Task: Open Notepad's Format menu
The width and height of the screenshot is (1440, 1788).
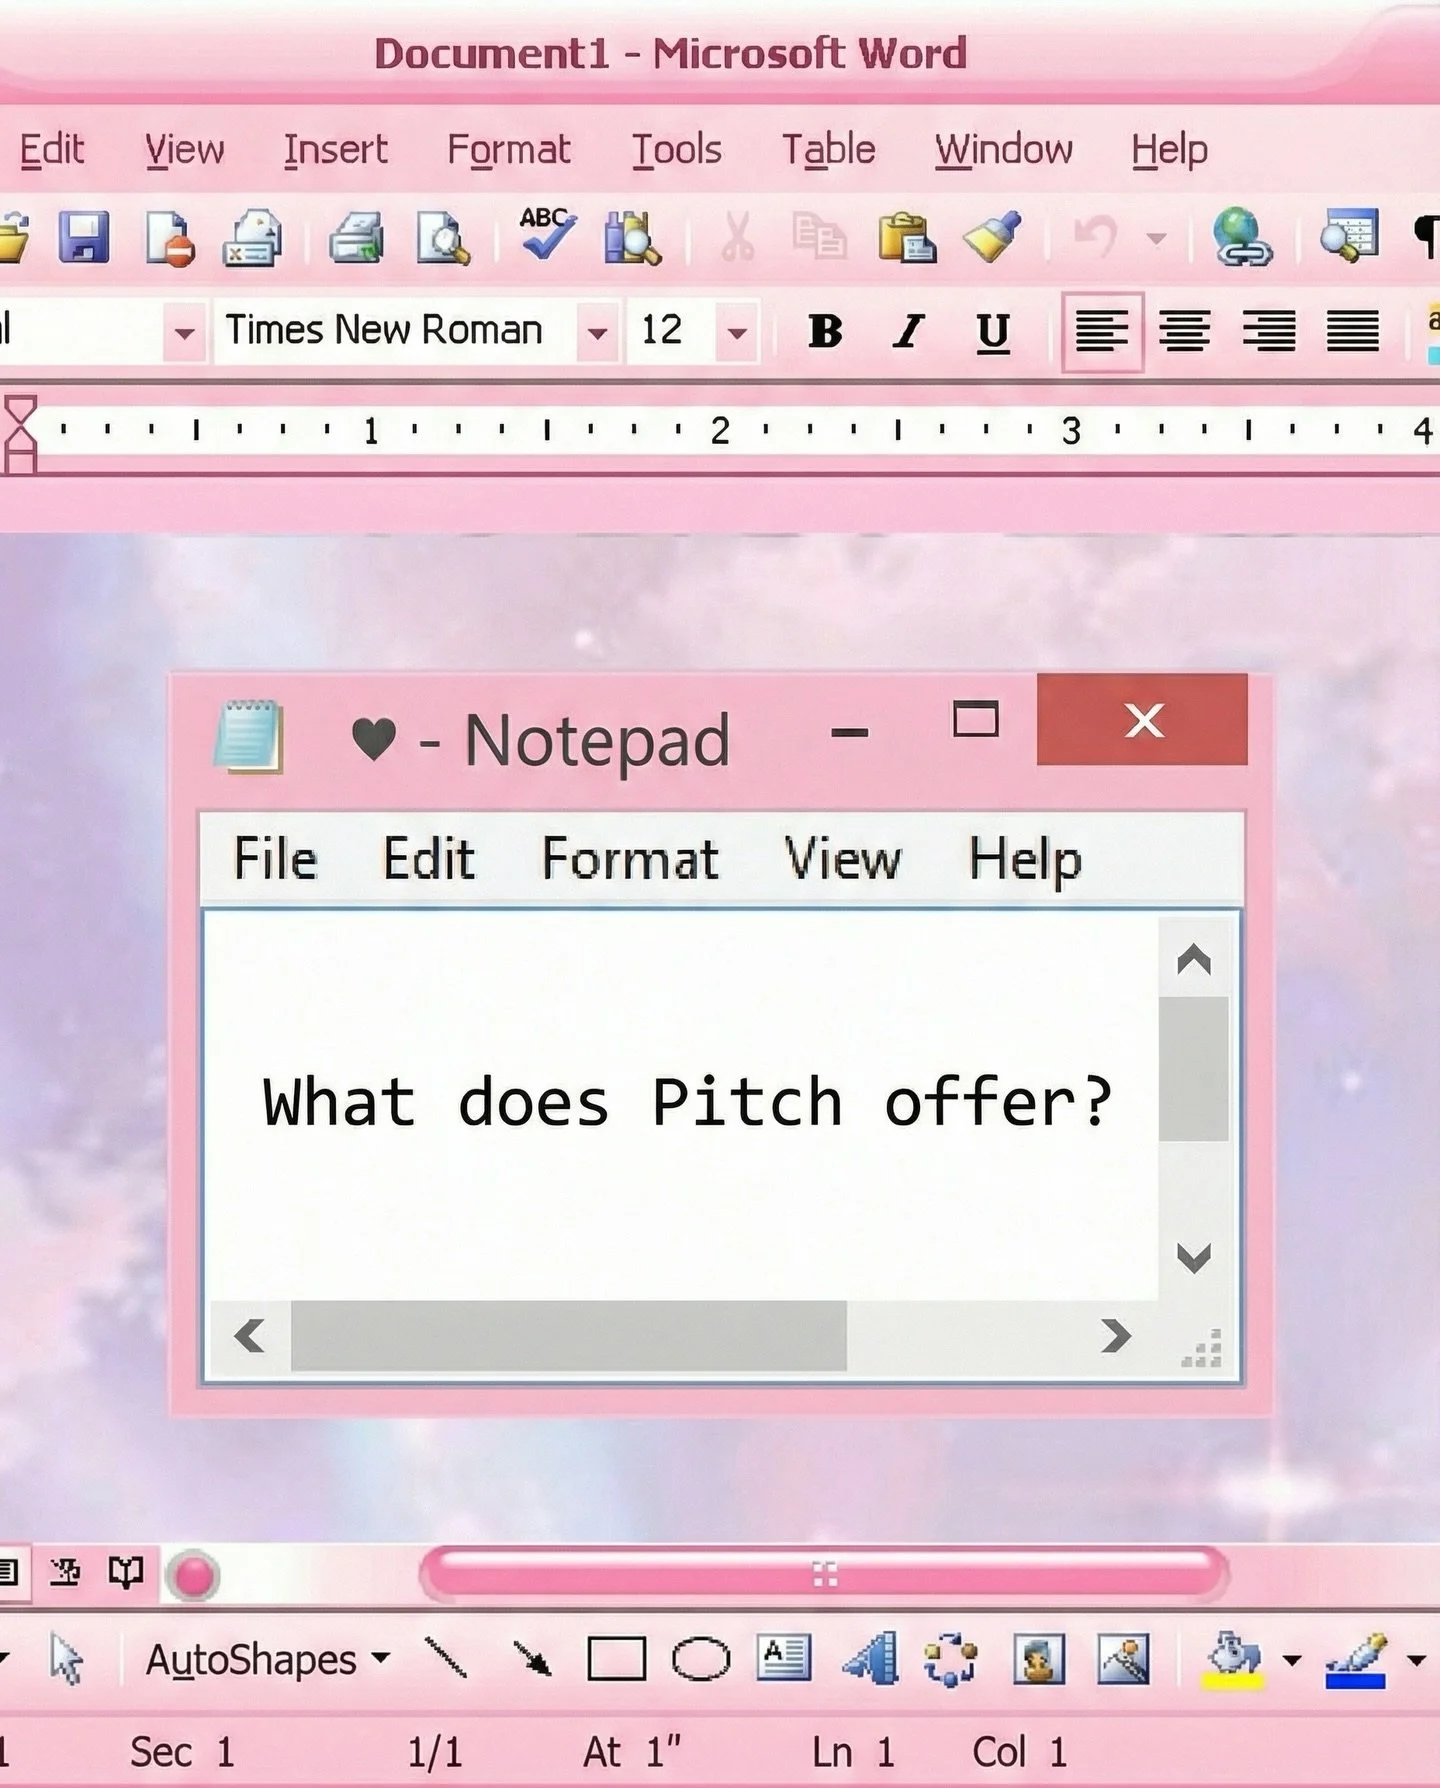Action: (x=630, y=859)
